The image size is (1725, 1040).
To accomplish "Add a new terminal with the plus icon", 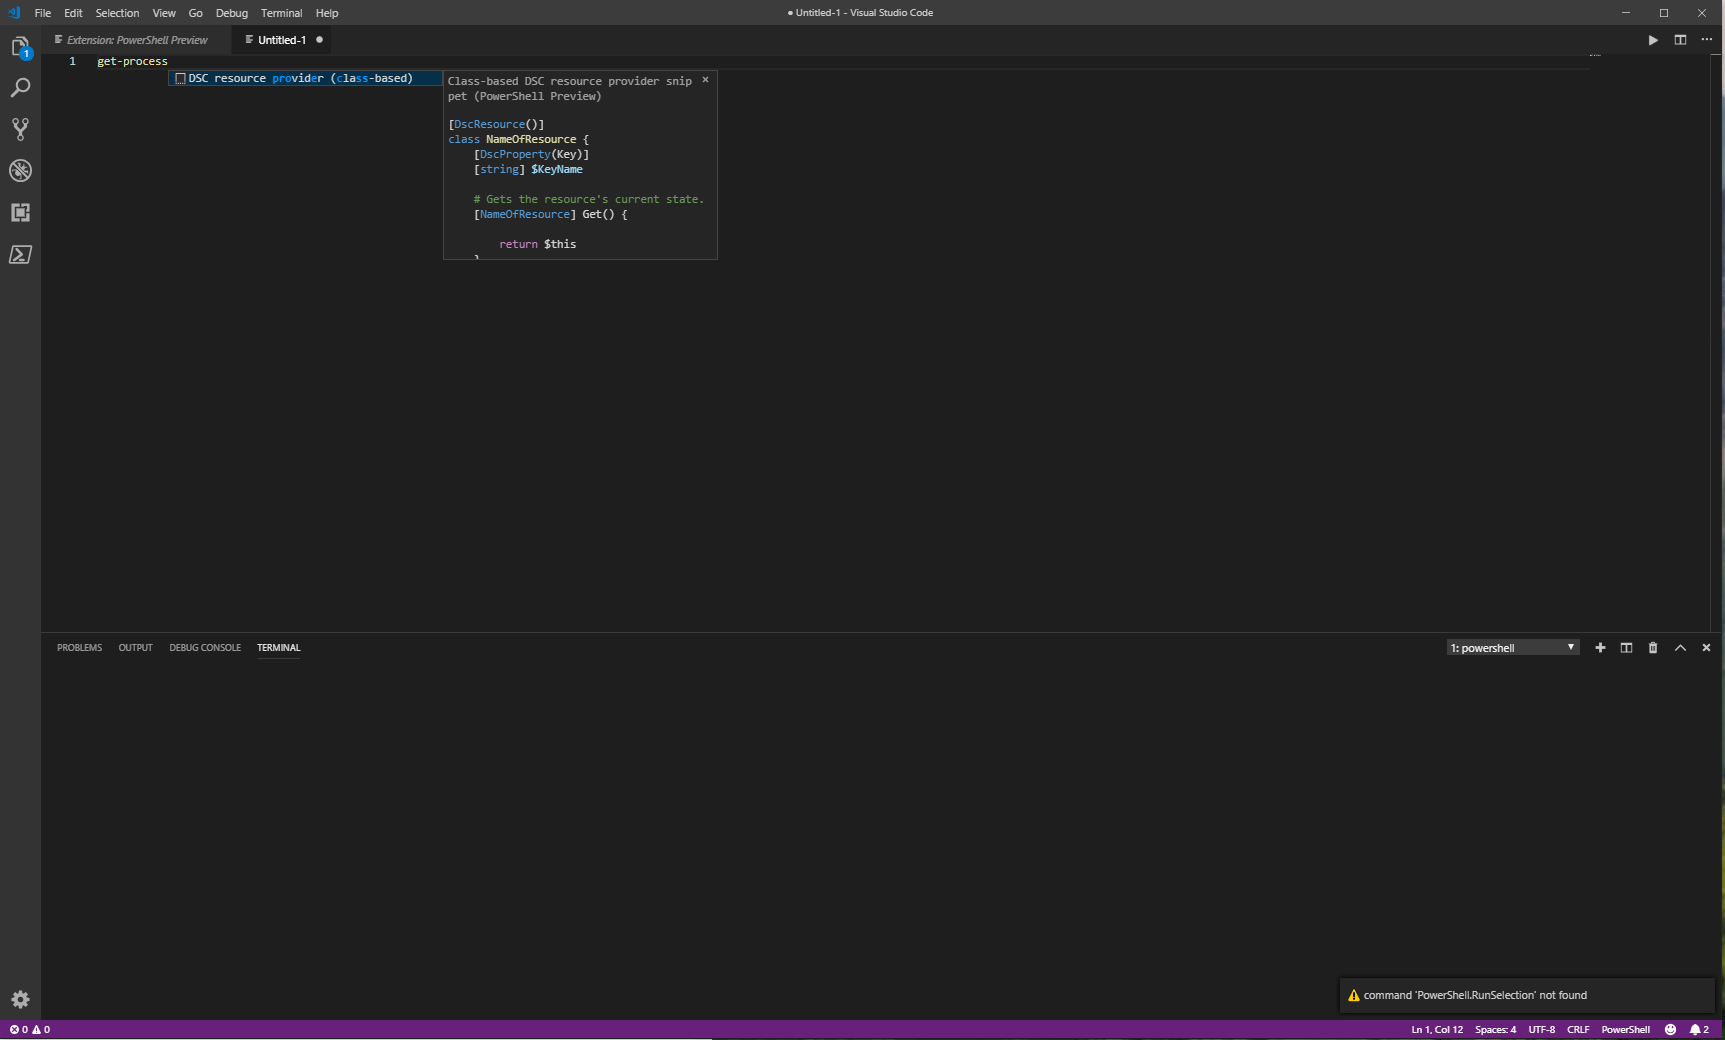I will click(1599, 648).
